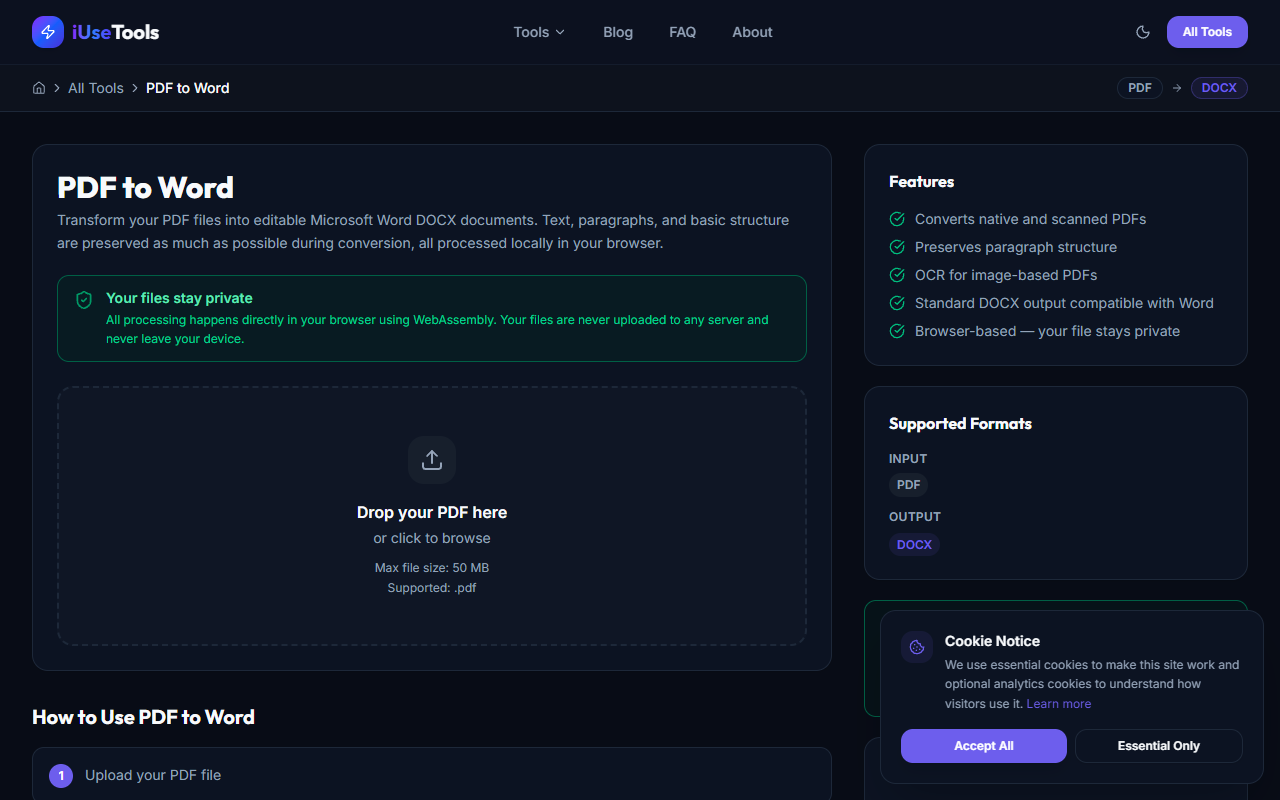The width and height of the screenshot is (1280, 800).
Task: Click the home icon in the breadcrumb
Action: 38,88
